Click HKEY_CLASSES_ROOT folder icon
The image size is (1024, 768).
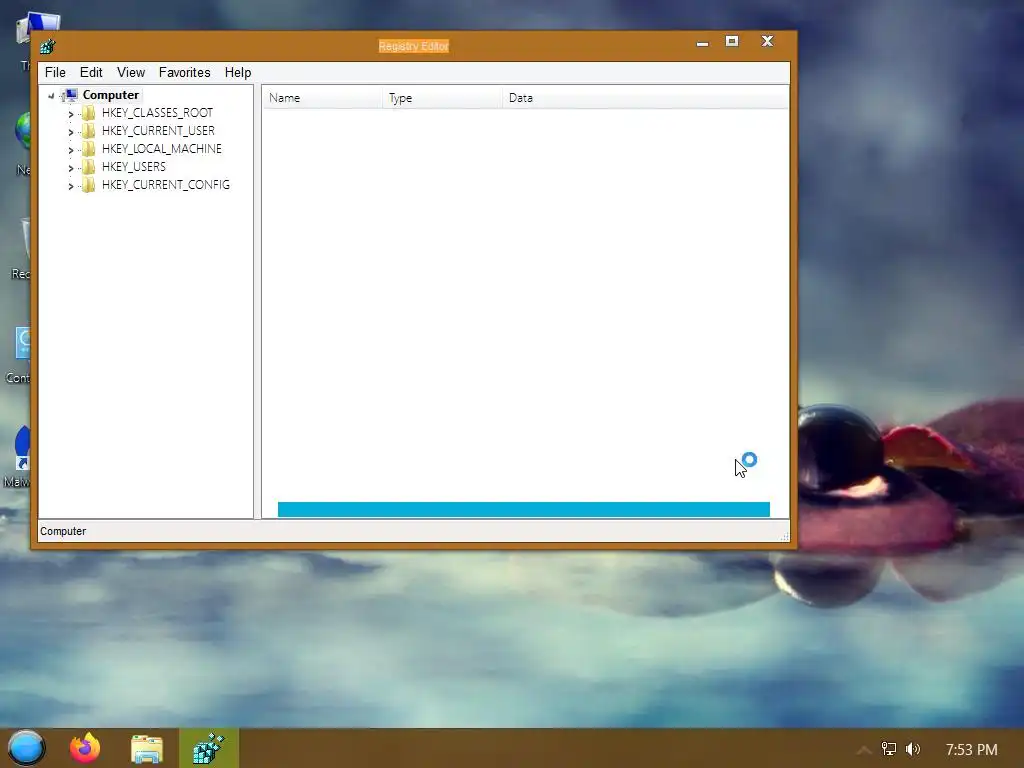(x=88, y=113)
